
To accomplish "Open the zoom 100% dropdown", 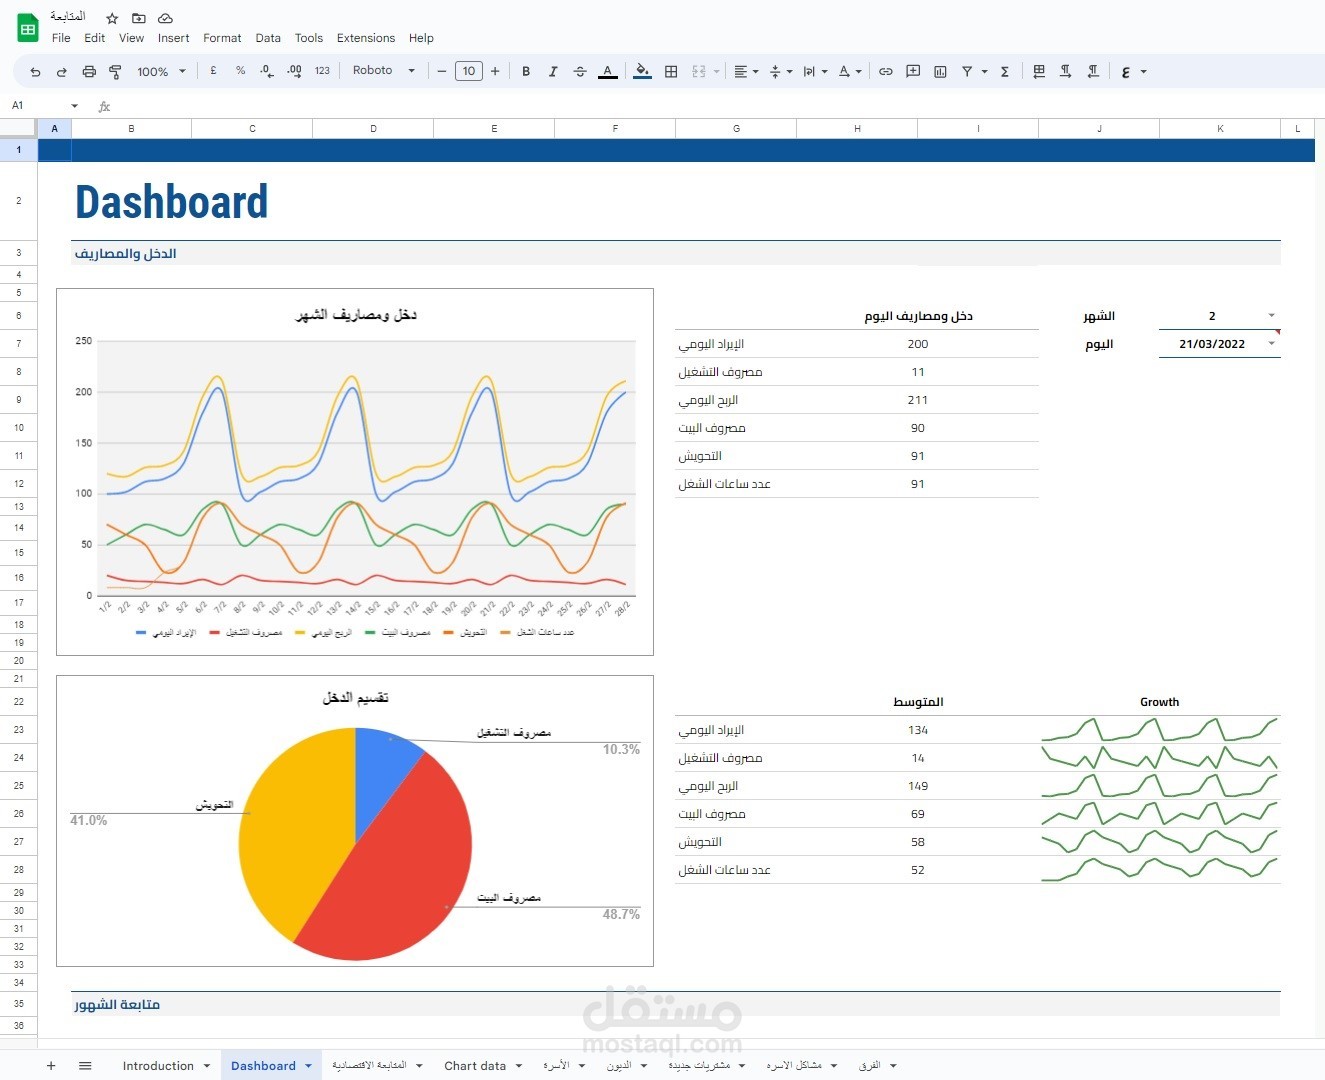I will 161,72.
